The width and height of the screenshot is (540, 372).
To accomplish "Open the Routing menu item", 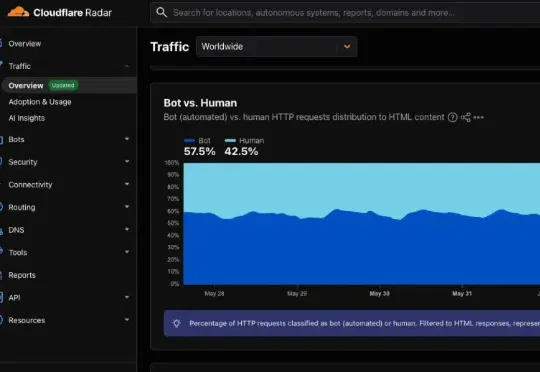I will (22, 207).
